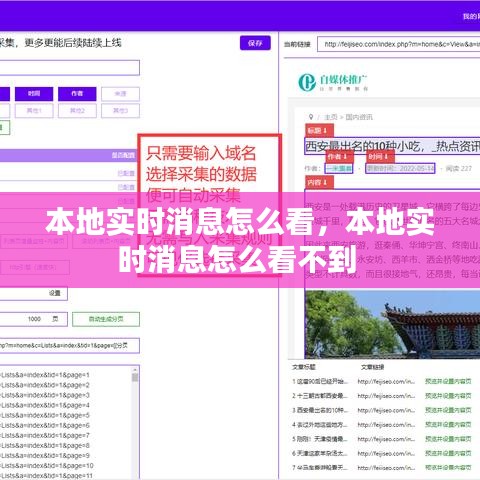Click the red 标题 marker tag
The width and height of the screenshot is (480, 480).
319,131
